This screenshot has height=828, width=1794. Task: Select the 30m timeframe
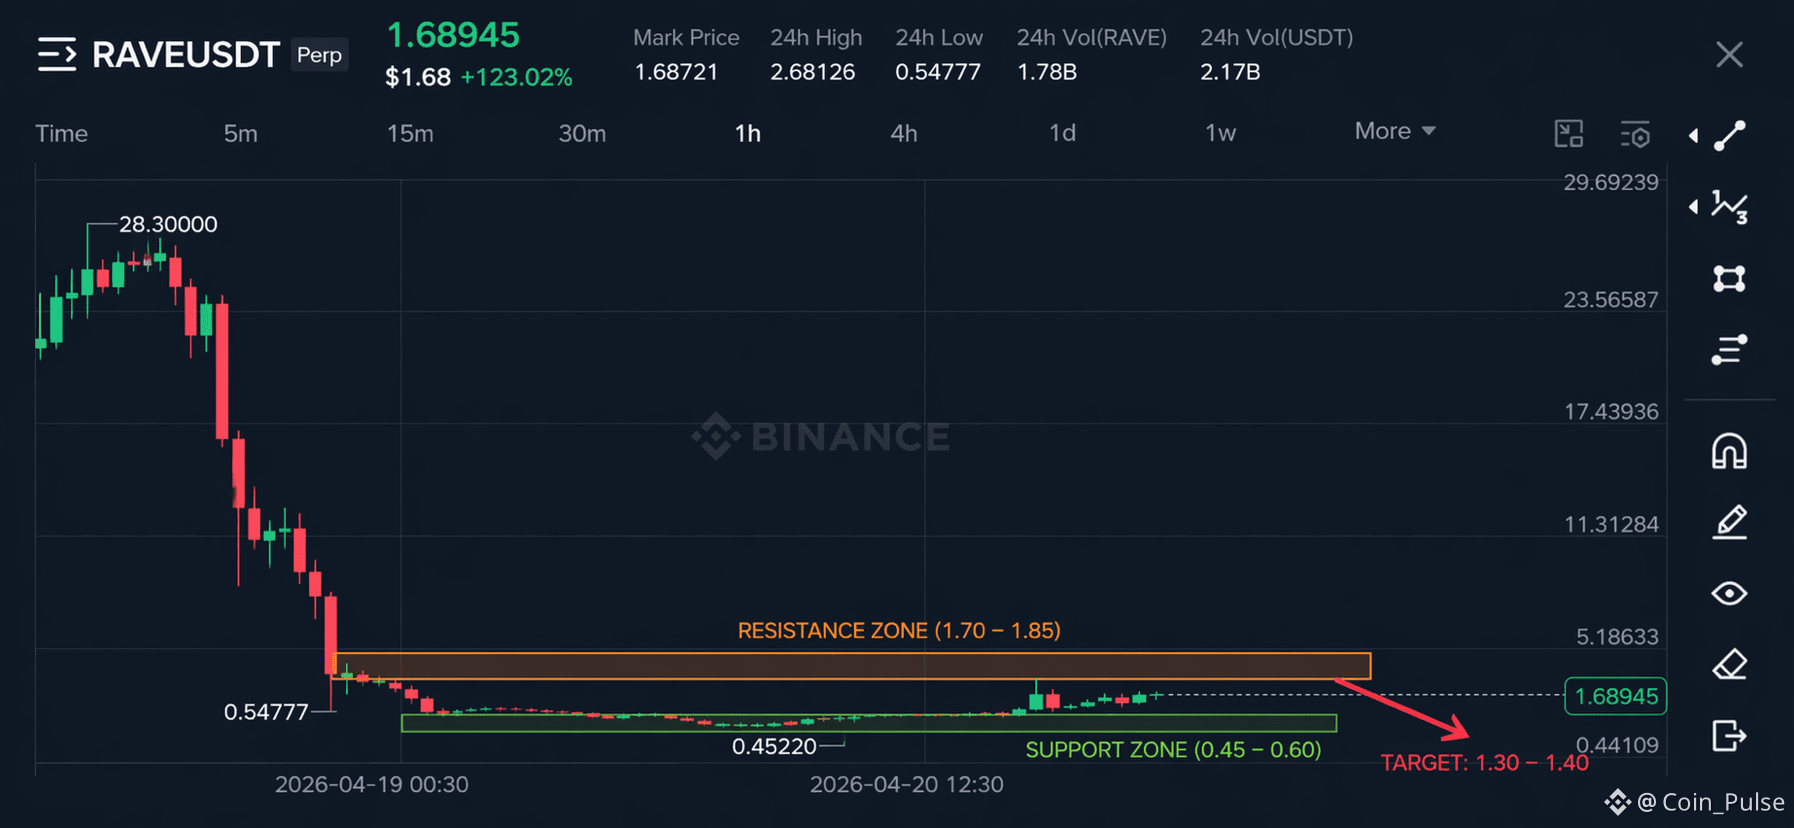tap(582, 133)
